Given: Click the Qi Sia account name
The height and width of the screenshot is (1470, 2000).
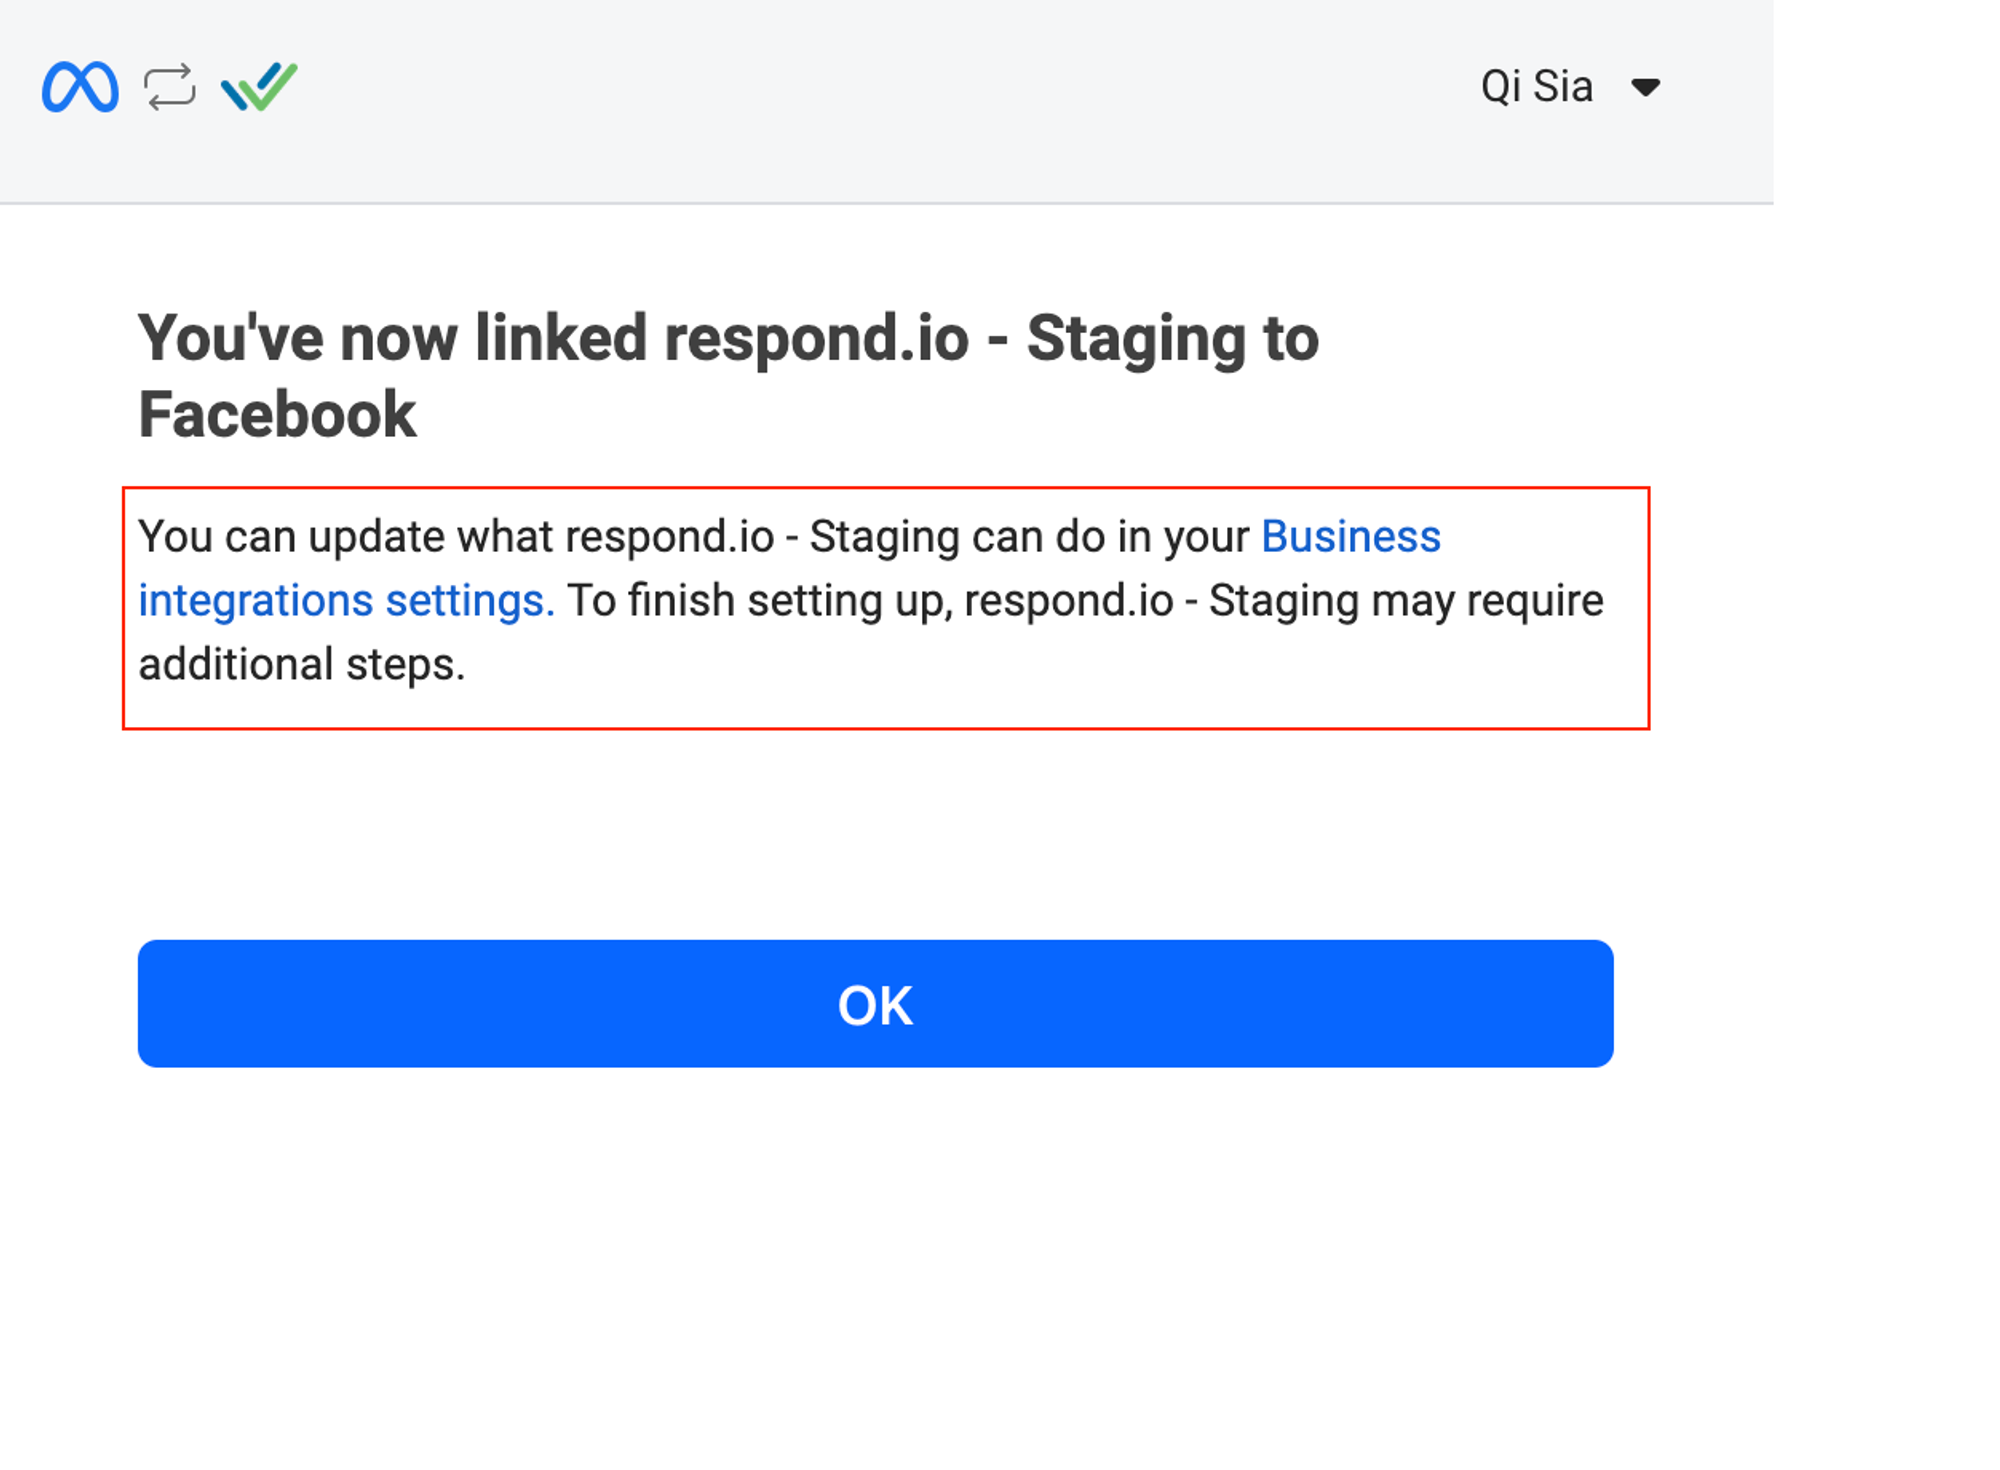Looking at the screenshot, I should pos(1536,87).
